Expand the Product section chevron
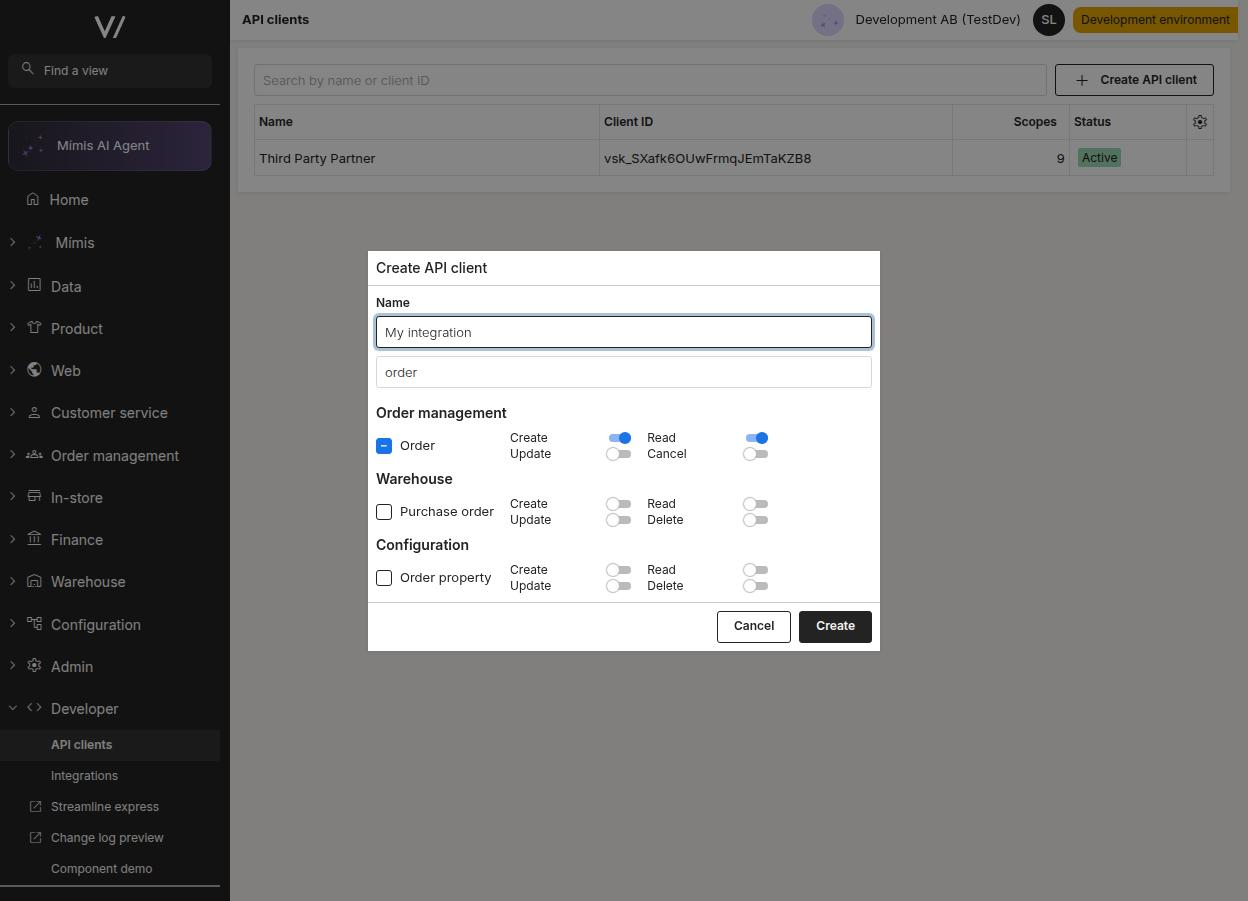 coord(12,327)
